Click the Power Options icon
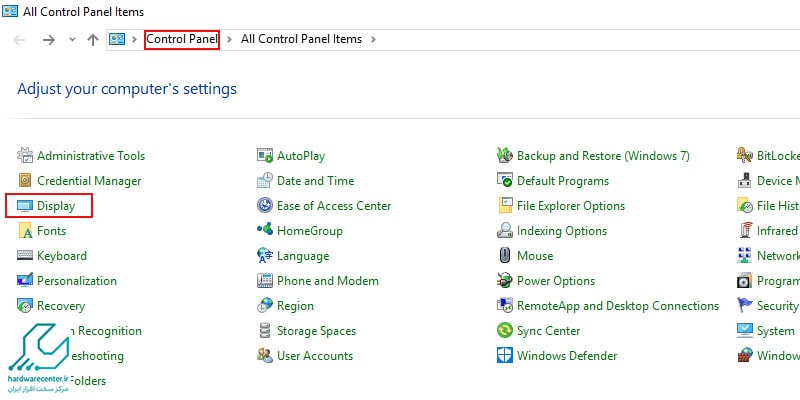The image size is (800, 400). click(x=505, y=281)
